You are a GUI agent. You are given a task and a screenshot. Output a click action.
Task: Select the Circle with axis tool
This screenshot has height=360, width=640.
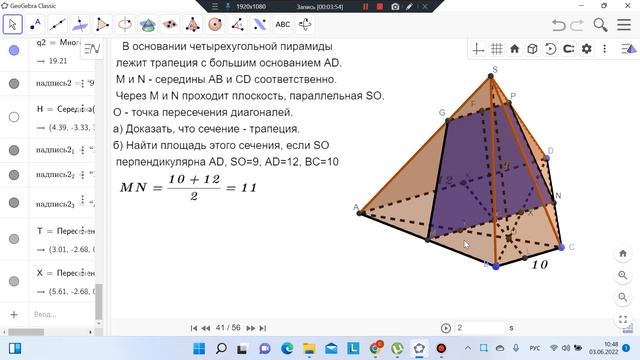point(124,24)
